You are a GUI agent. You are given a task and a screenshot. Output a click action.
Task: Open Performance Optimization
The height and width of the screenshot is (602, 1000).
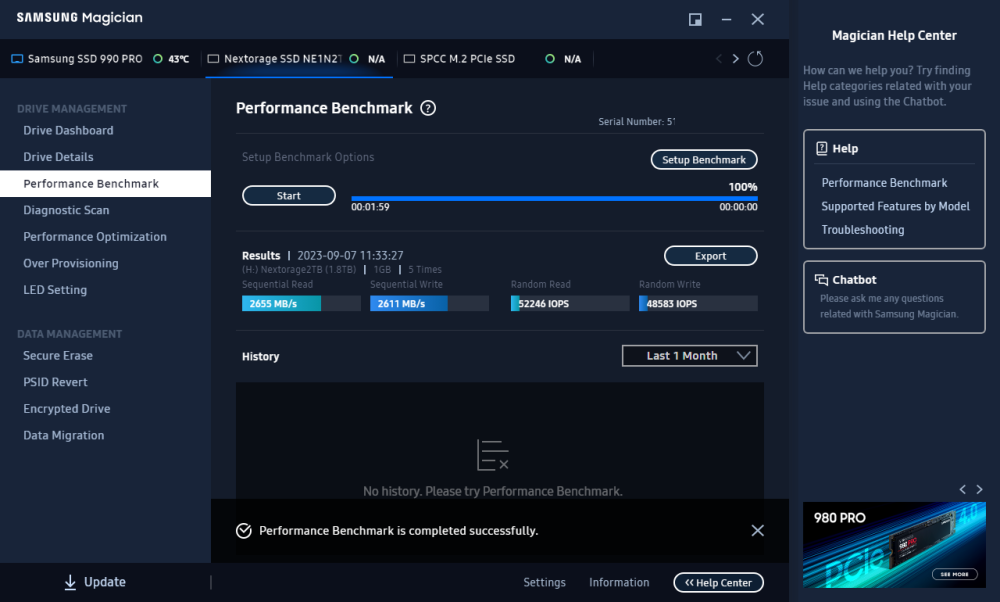coord(95,237)
